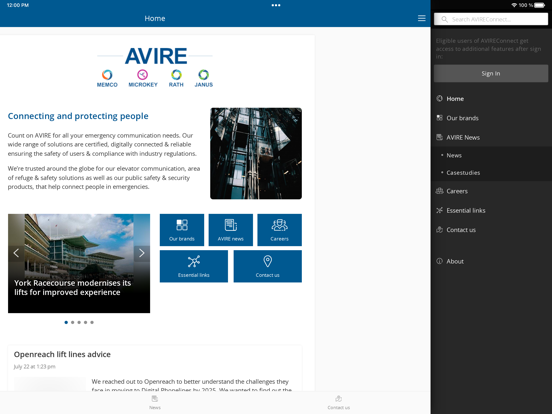The width and height of the screenshot is (552, 414).
Task: Select the News submenu item
Action: point(491,155)
